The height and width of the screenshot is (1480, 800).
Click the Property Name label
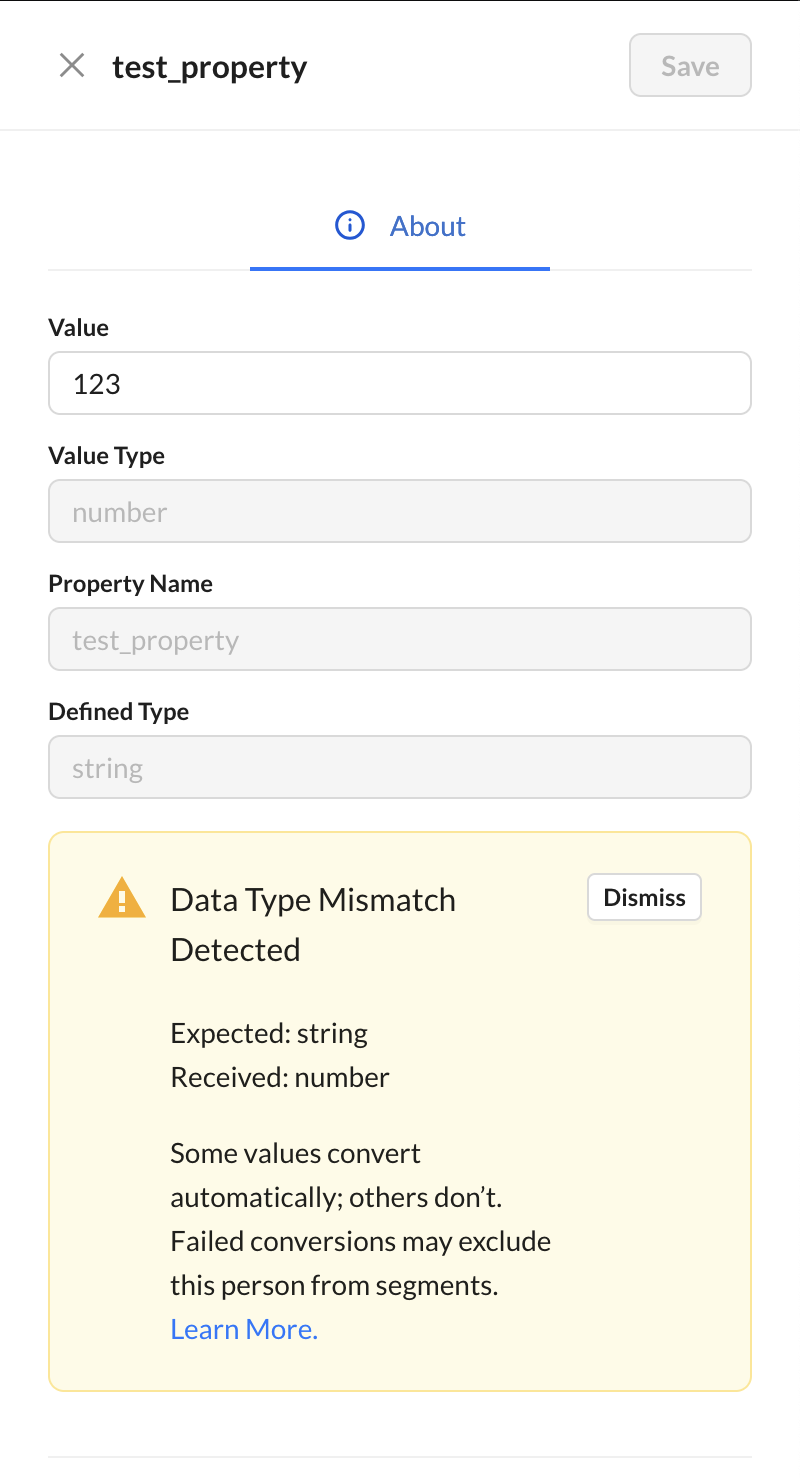pos(131,584)
